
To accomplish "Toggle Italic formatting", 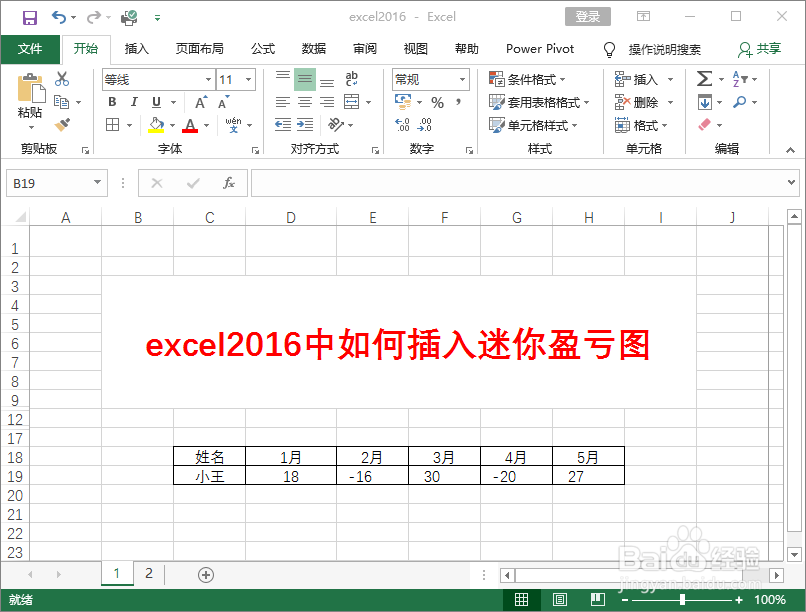I will click(x=134, y=102).
